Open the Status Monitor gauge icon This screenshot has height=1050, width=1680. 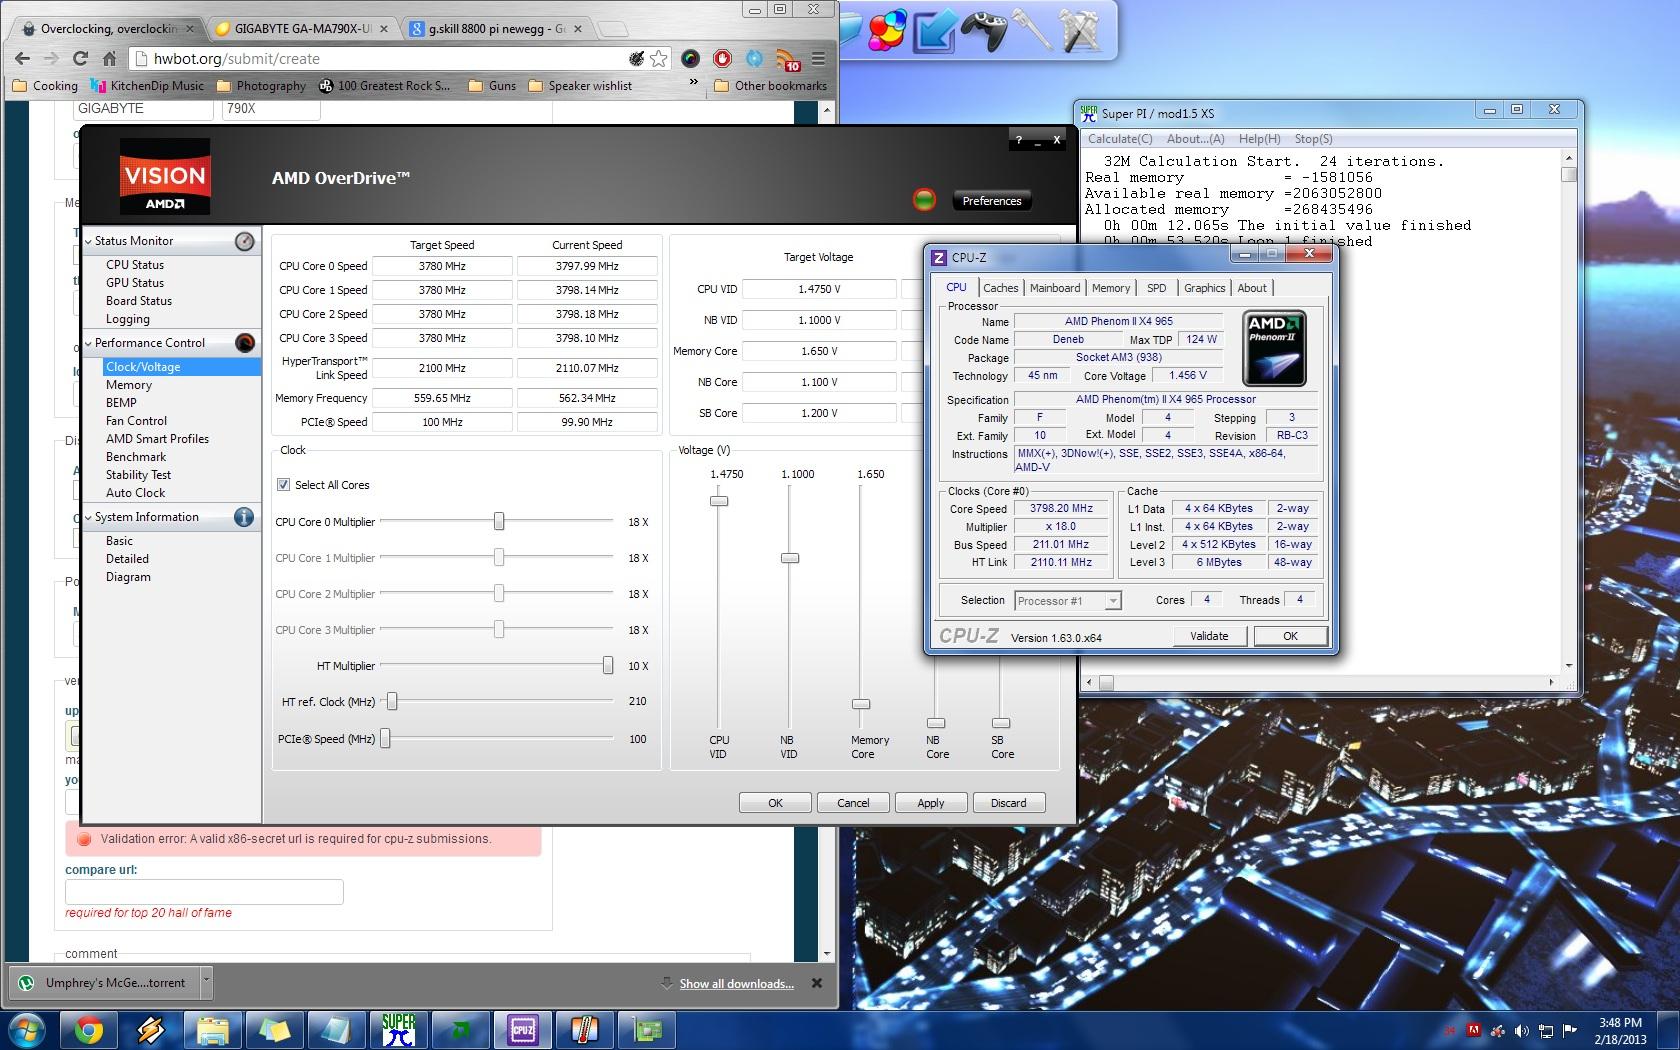point(245,241)
